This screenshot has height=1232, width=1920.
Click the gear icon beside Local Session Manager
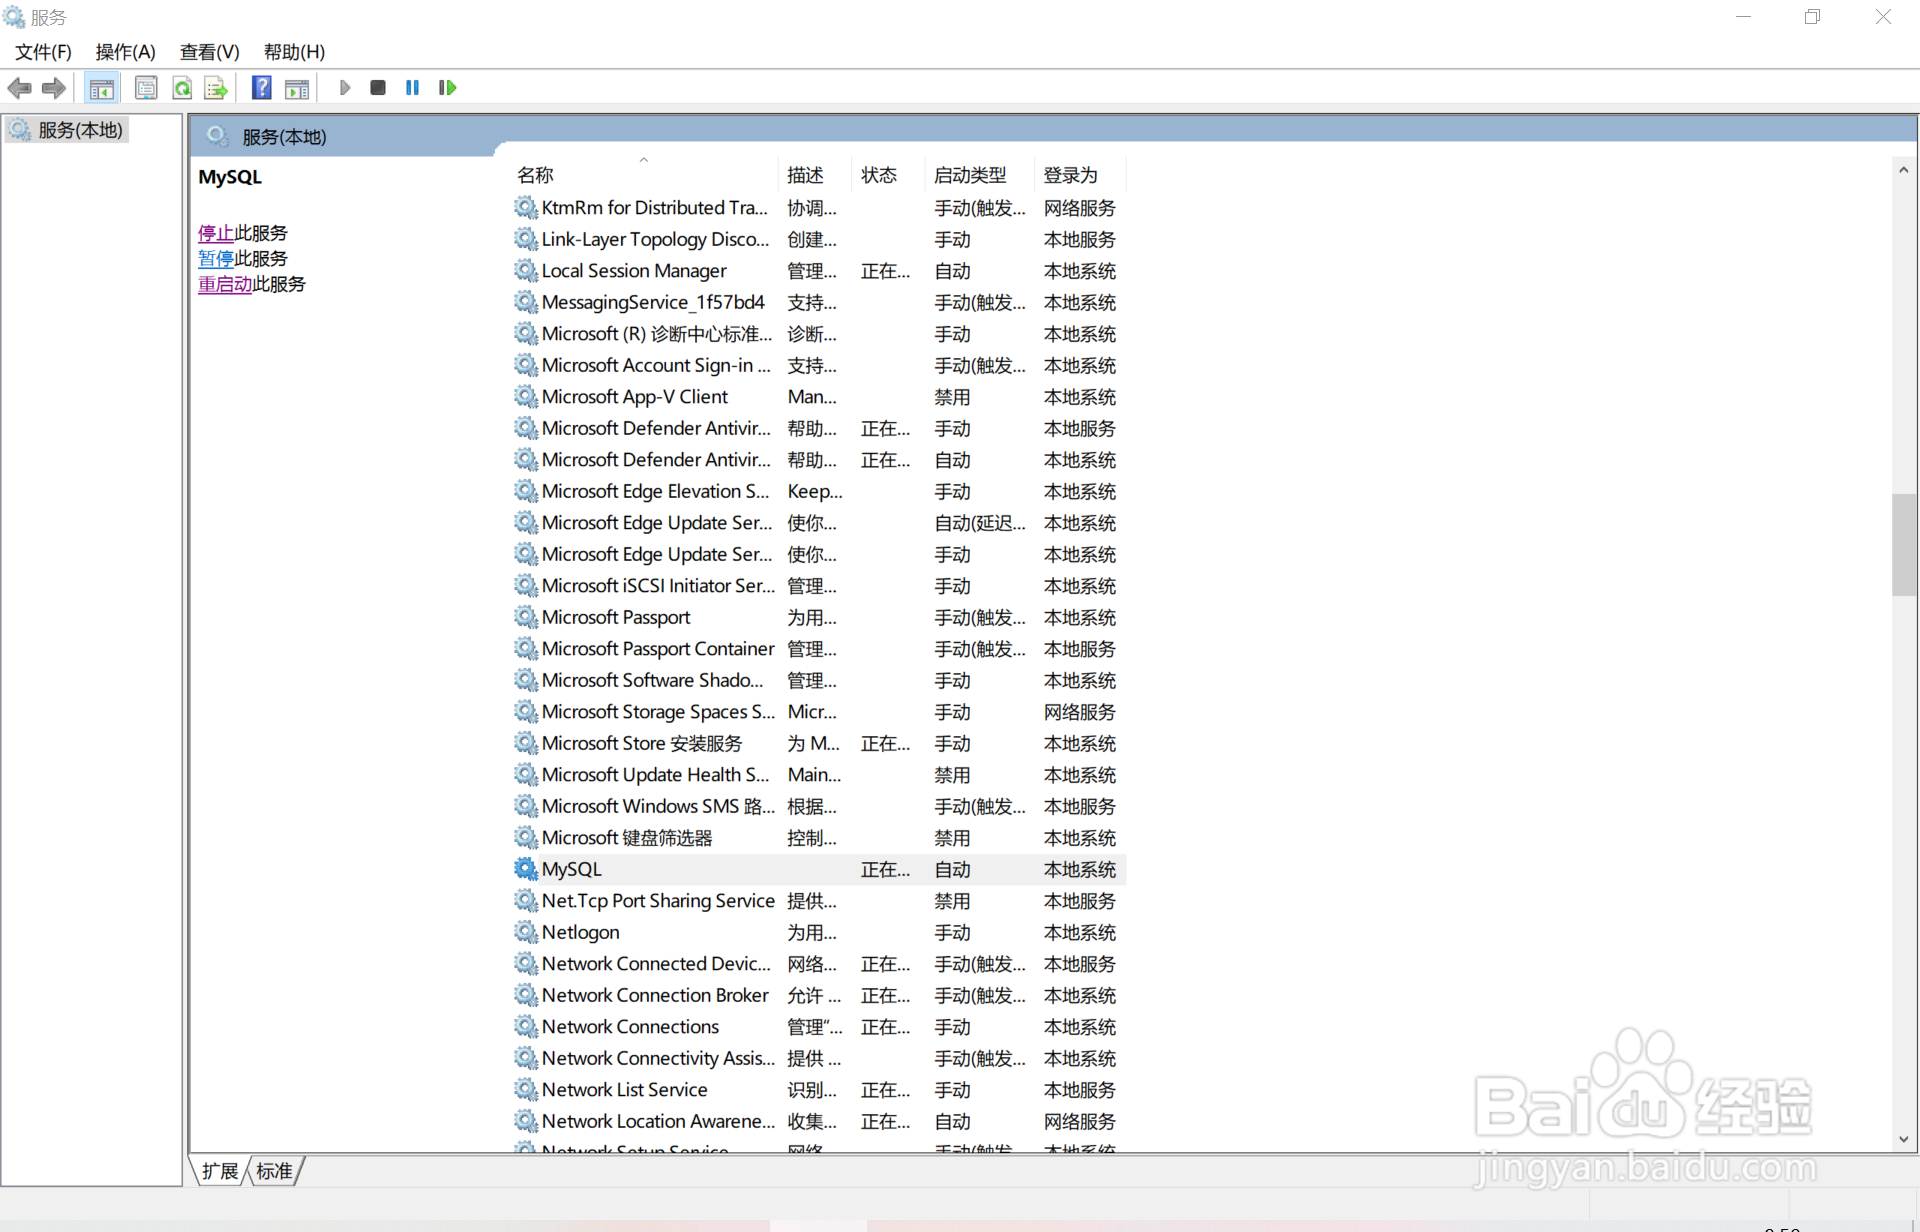pyautogui.click(x=526, y=270)
